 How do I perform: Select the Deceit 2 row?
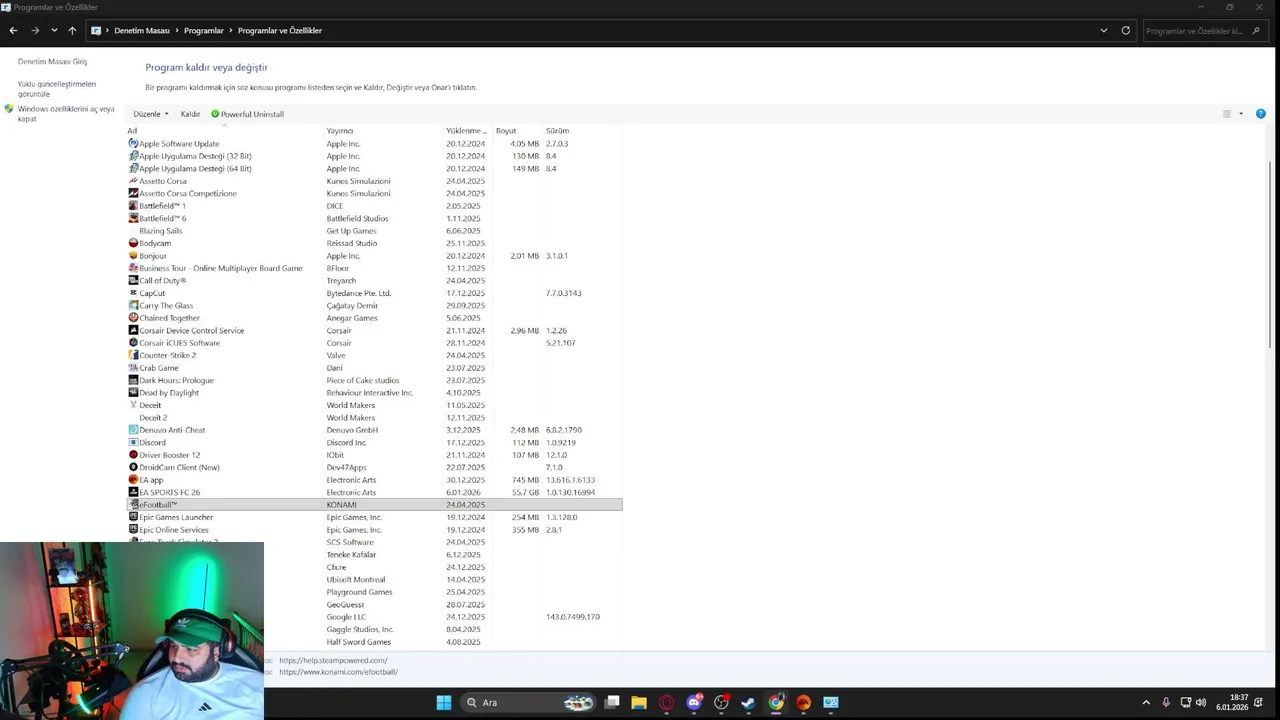(x=375, y=418)
